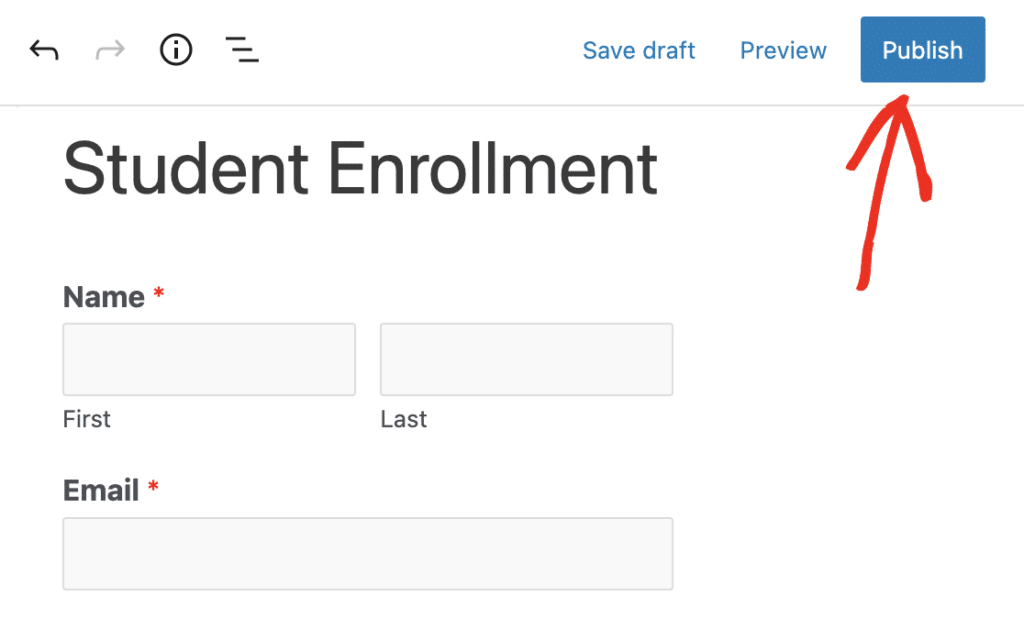Click the Last sublabel under the name box

click(x=403, y=419)
